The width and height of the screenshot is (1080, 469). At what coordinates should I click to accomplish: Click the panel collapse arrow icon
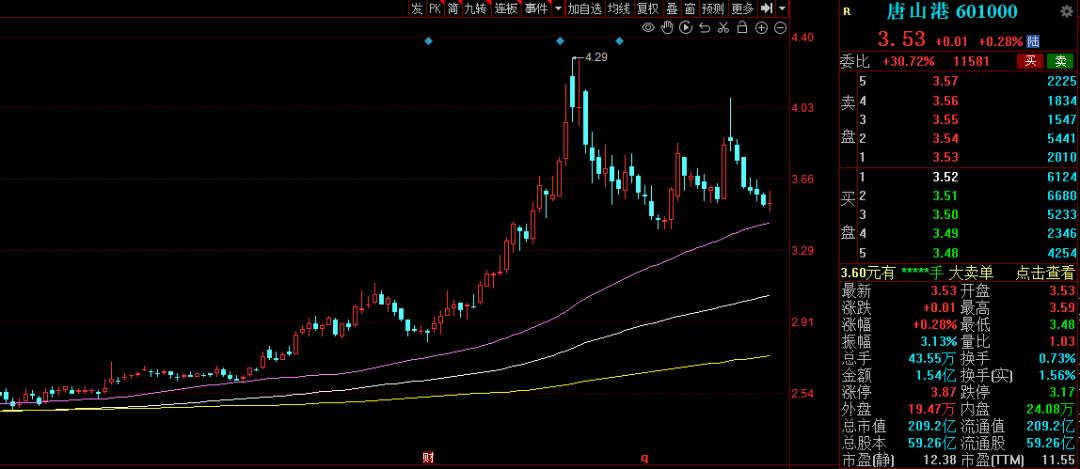pos(767,8)
